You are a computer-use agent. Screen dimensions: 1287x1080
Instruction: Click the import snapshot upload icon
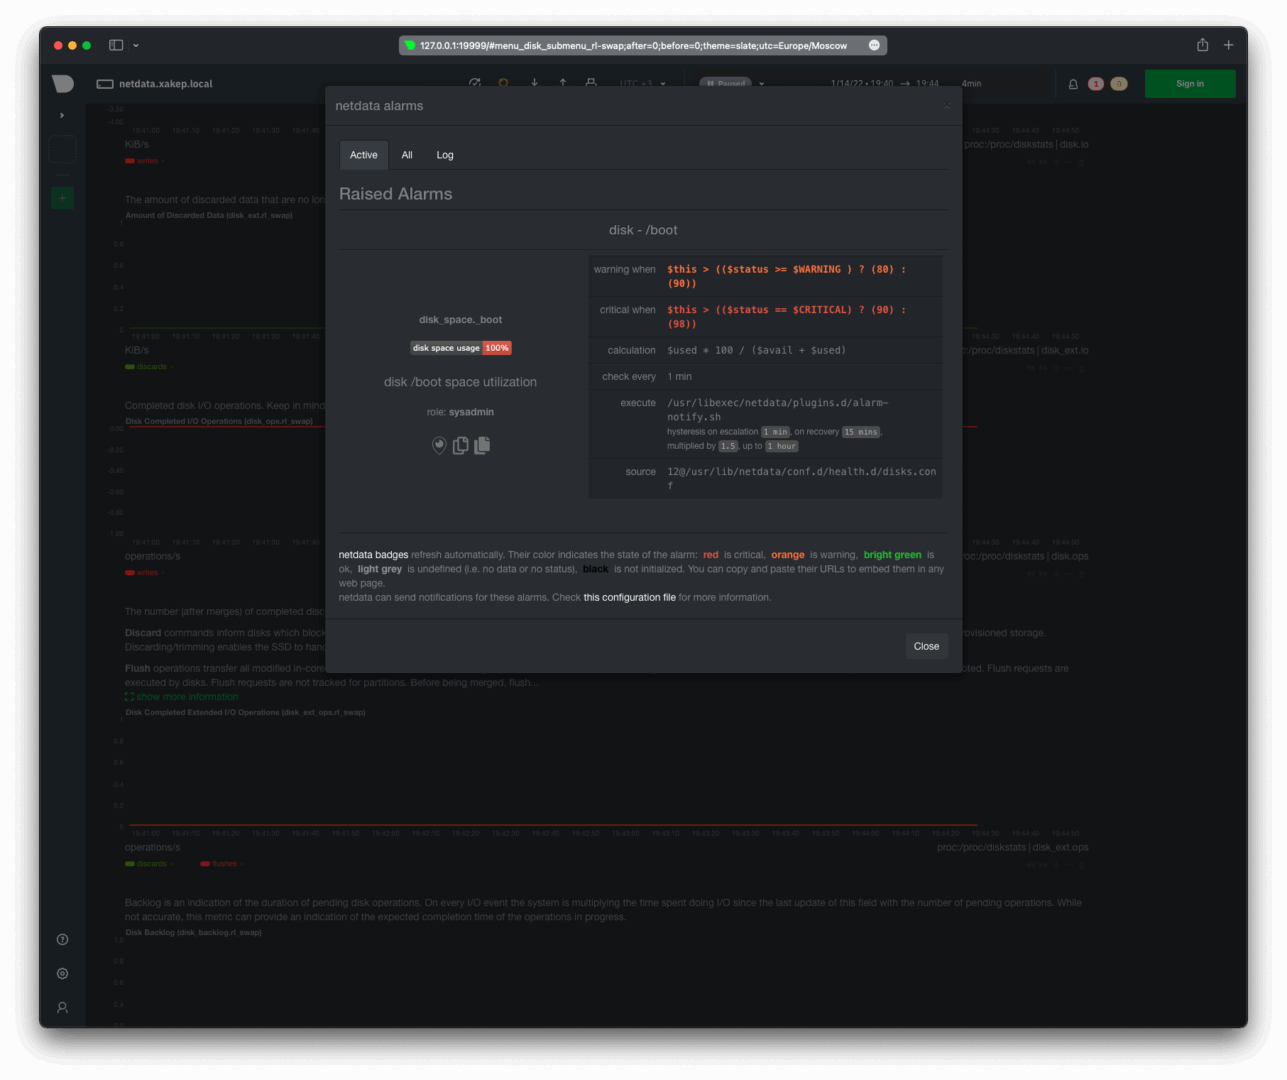[x=563, y=83]
